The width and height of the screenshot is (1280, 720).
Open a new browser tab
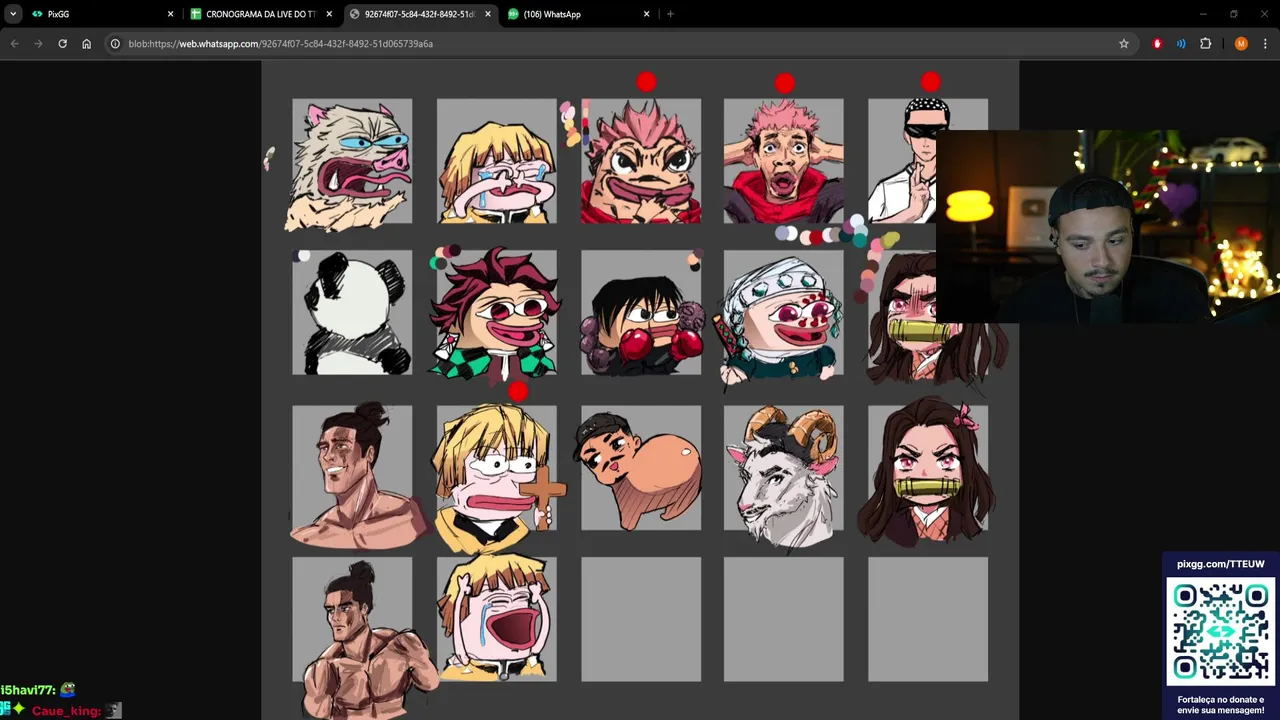(670, 14)
